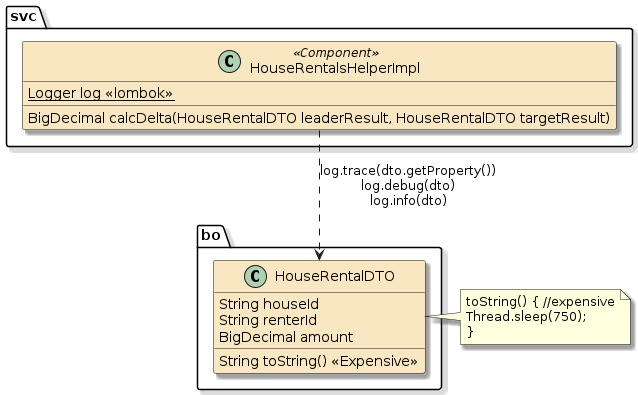Click the log.trace(dto.getProperty()) label
638x395 pixels.
coord(408,170)
